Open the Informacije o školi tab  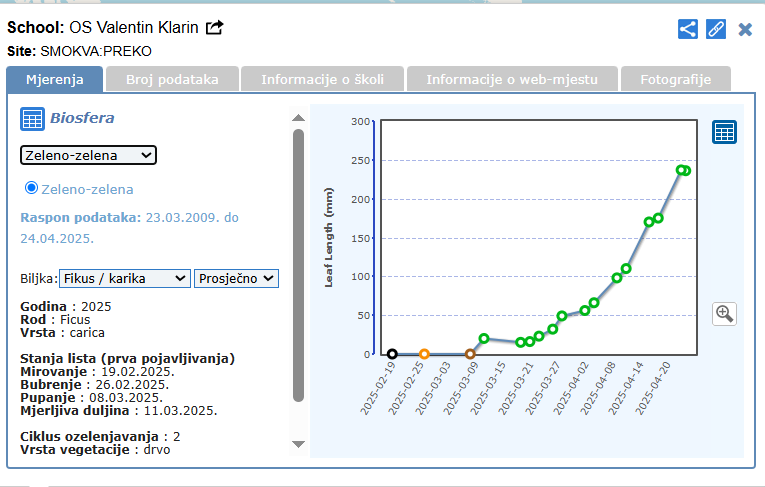click(x=328, y=79)
